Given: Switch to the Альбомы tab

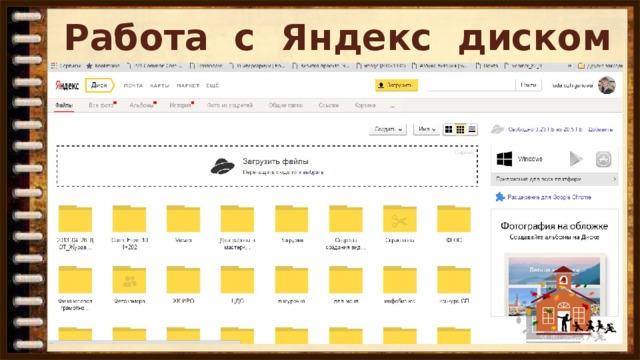Looking at the screenshot, I should (142, 105).
